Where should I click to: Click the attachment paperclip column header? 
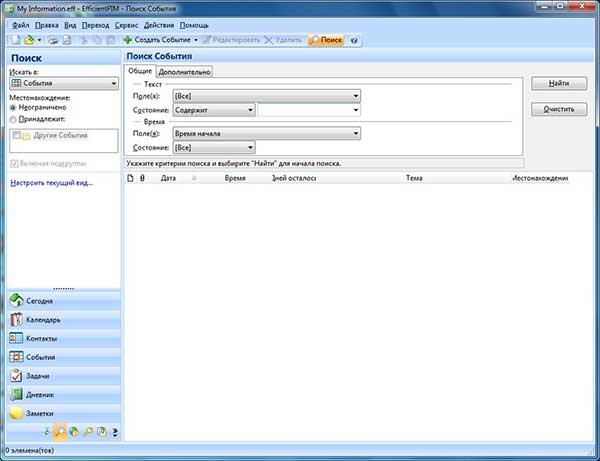[142, 178]
